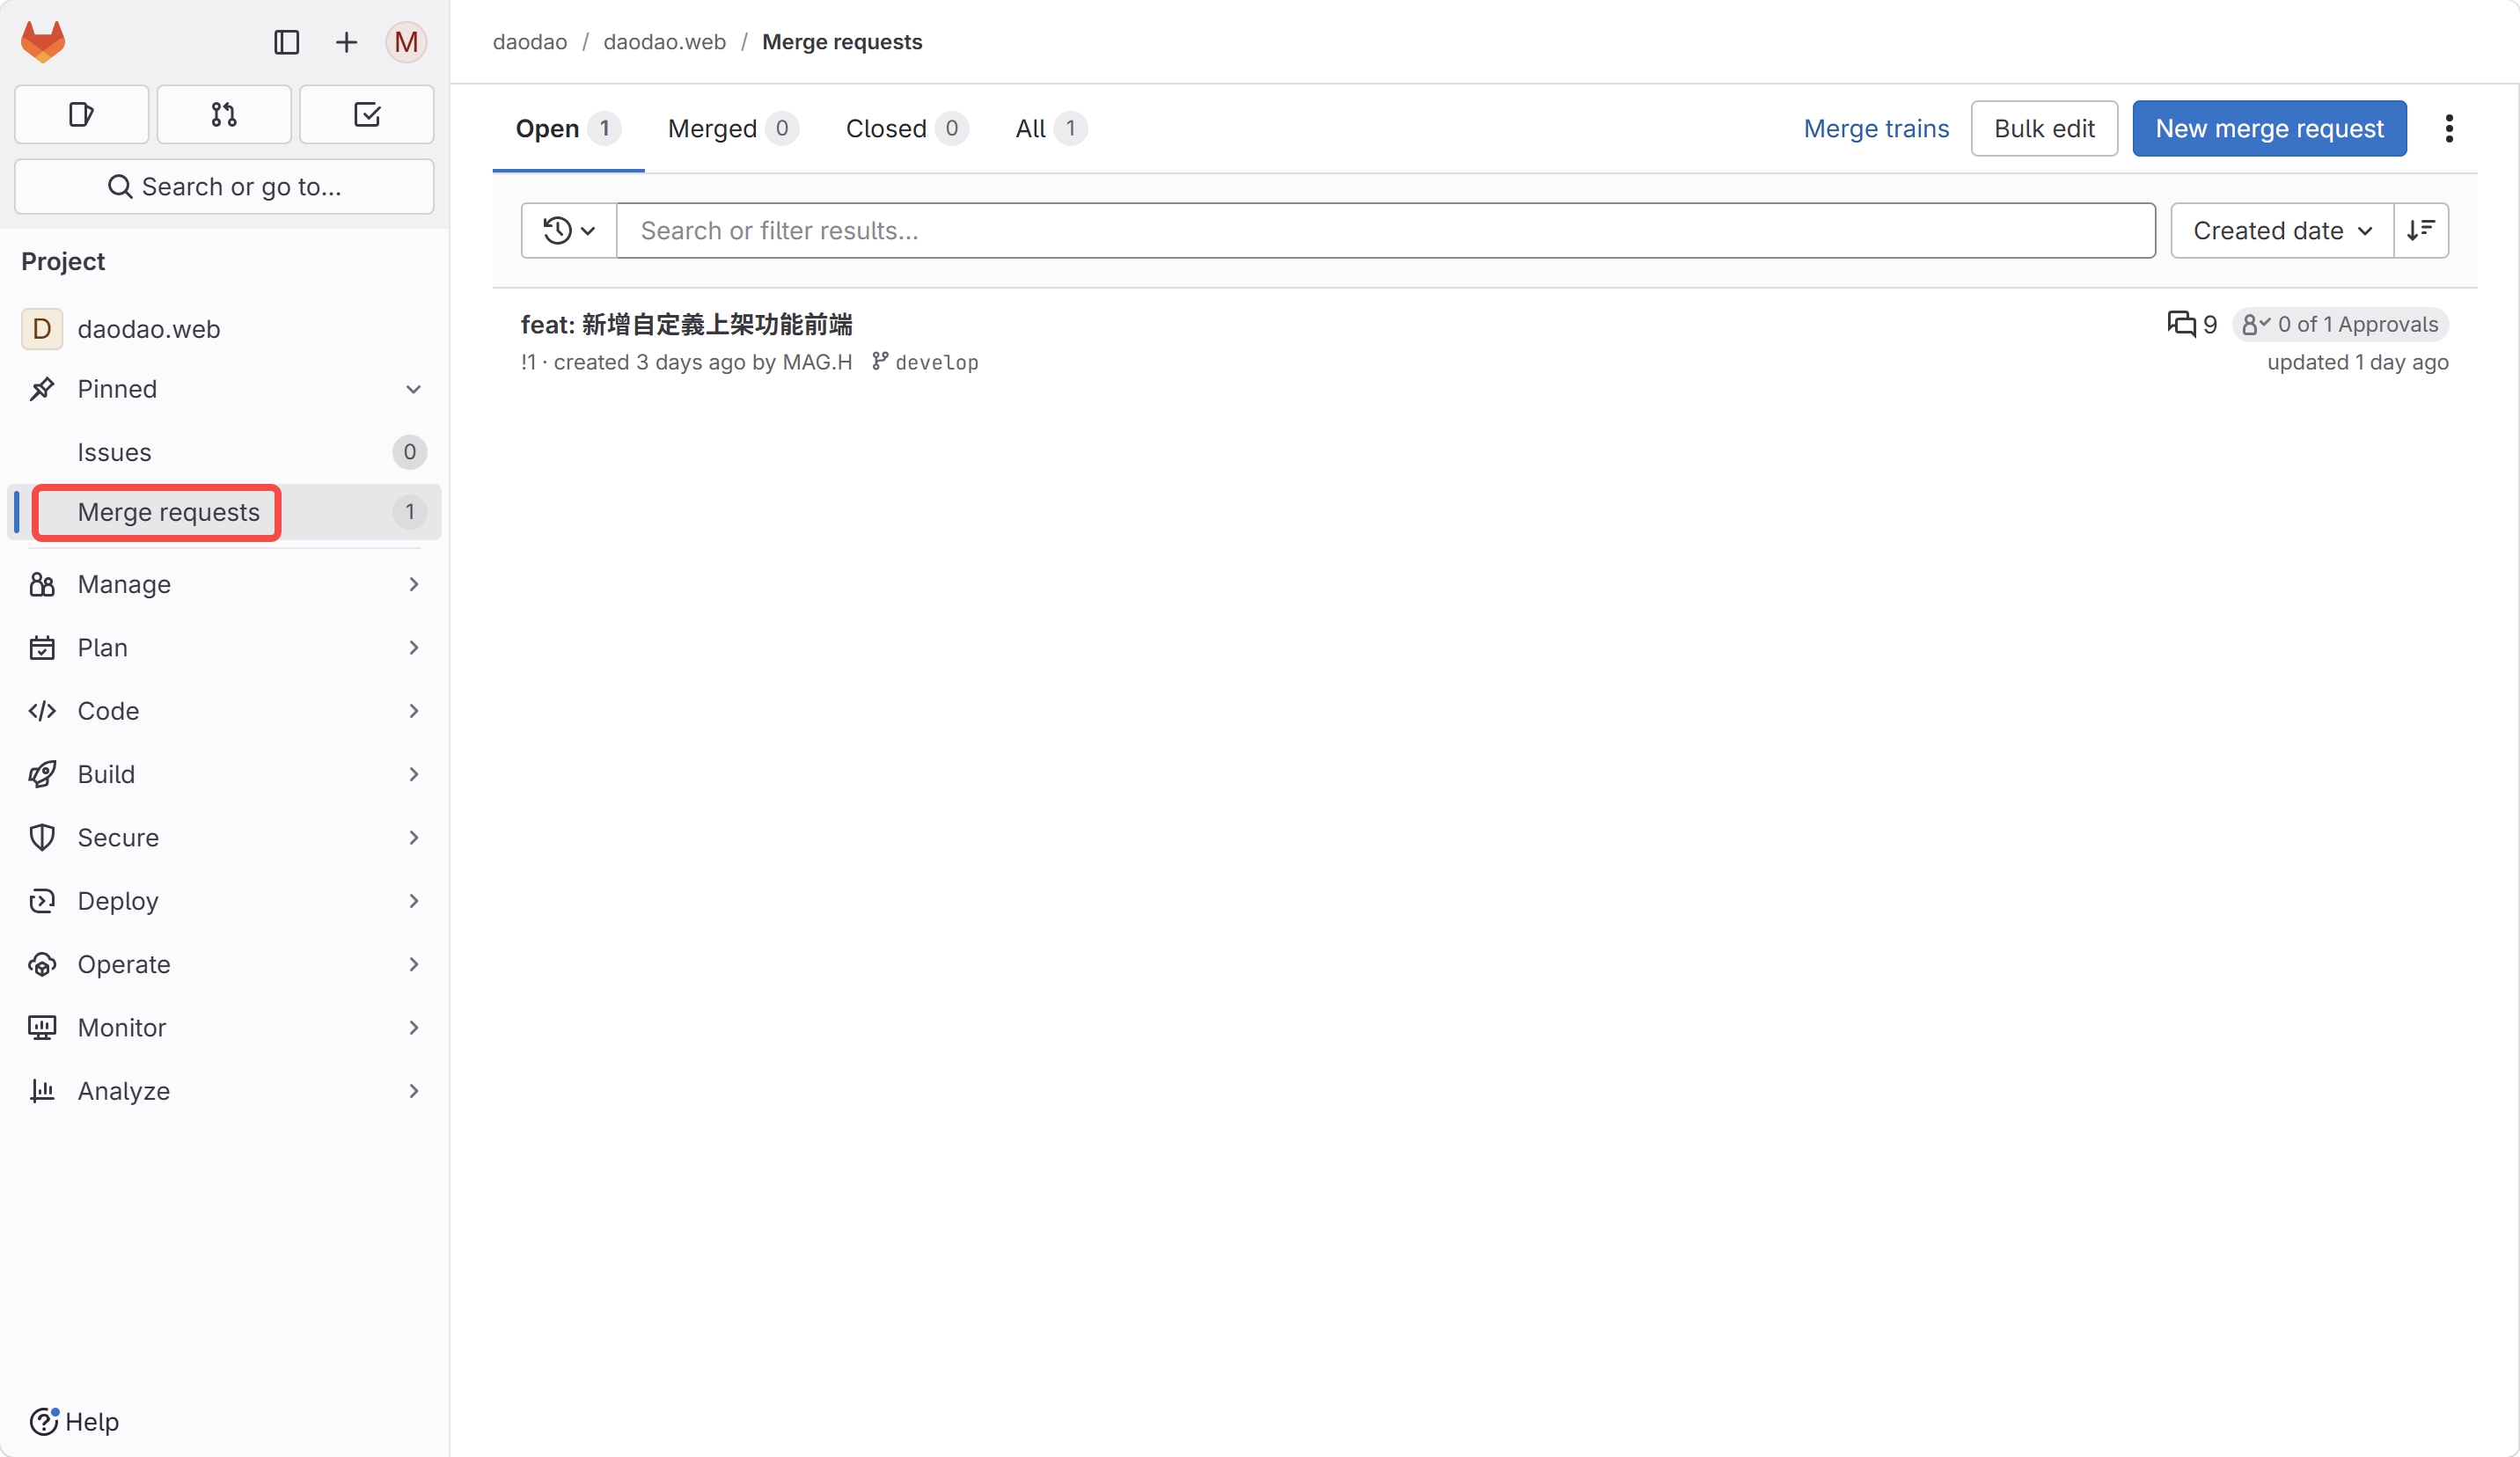Open merge request feat: 新增自定義上架功能前端
The image size is (2520, 1457).
point(686,324)
